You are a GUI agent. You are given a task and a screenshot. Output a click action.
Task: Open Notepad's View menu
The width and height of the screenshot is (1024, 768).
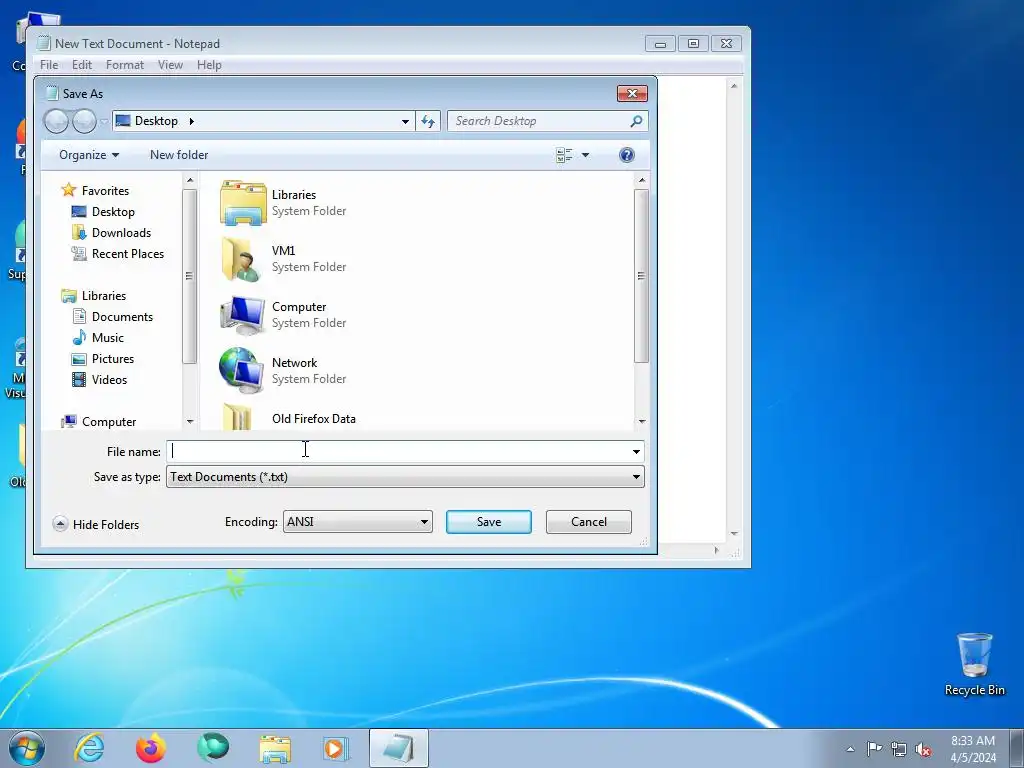pyautogui.click(x=170, y=65)
